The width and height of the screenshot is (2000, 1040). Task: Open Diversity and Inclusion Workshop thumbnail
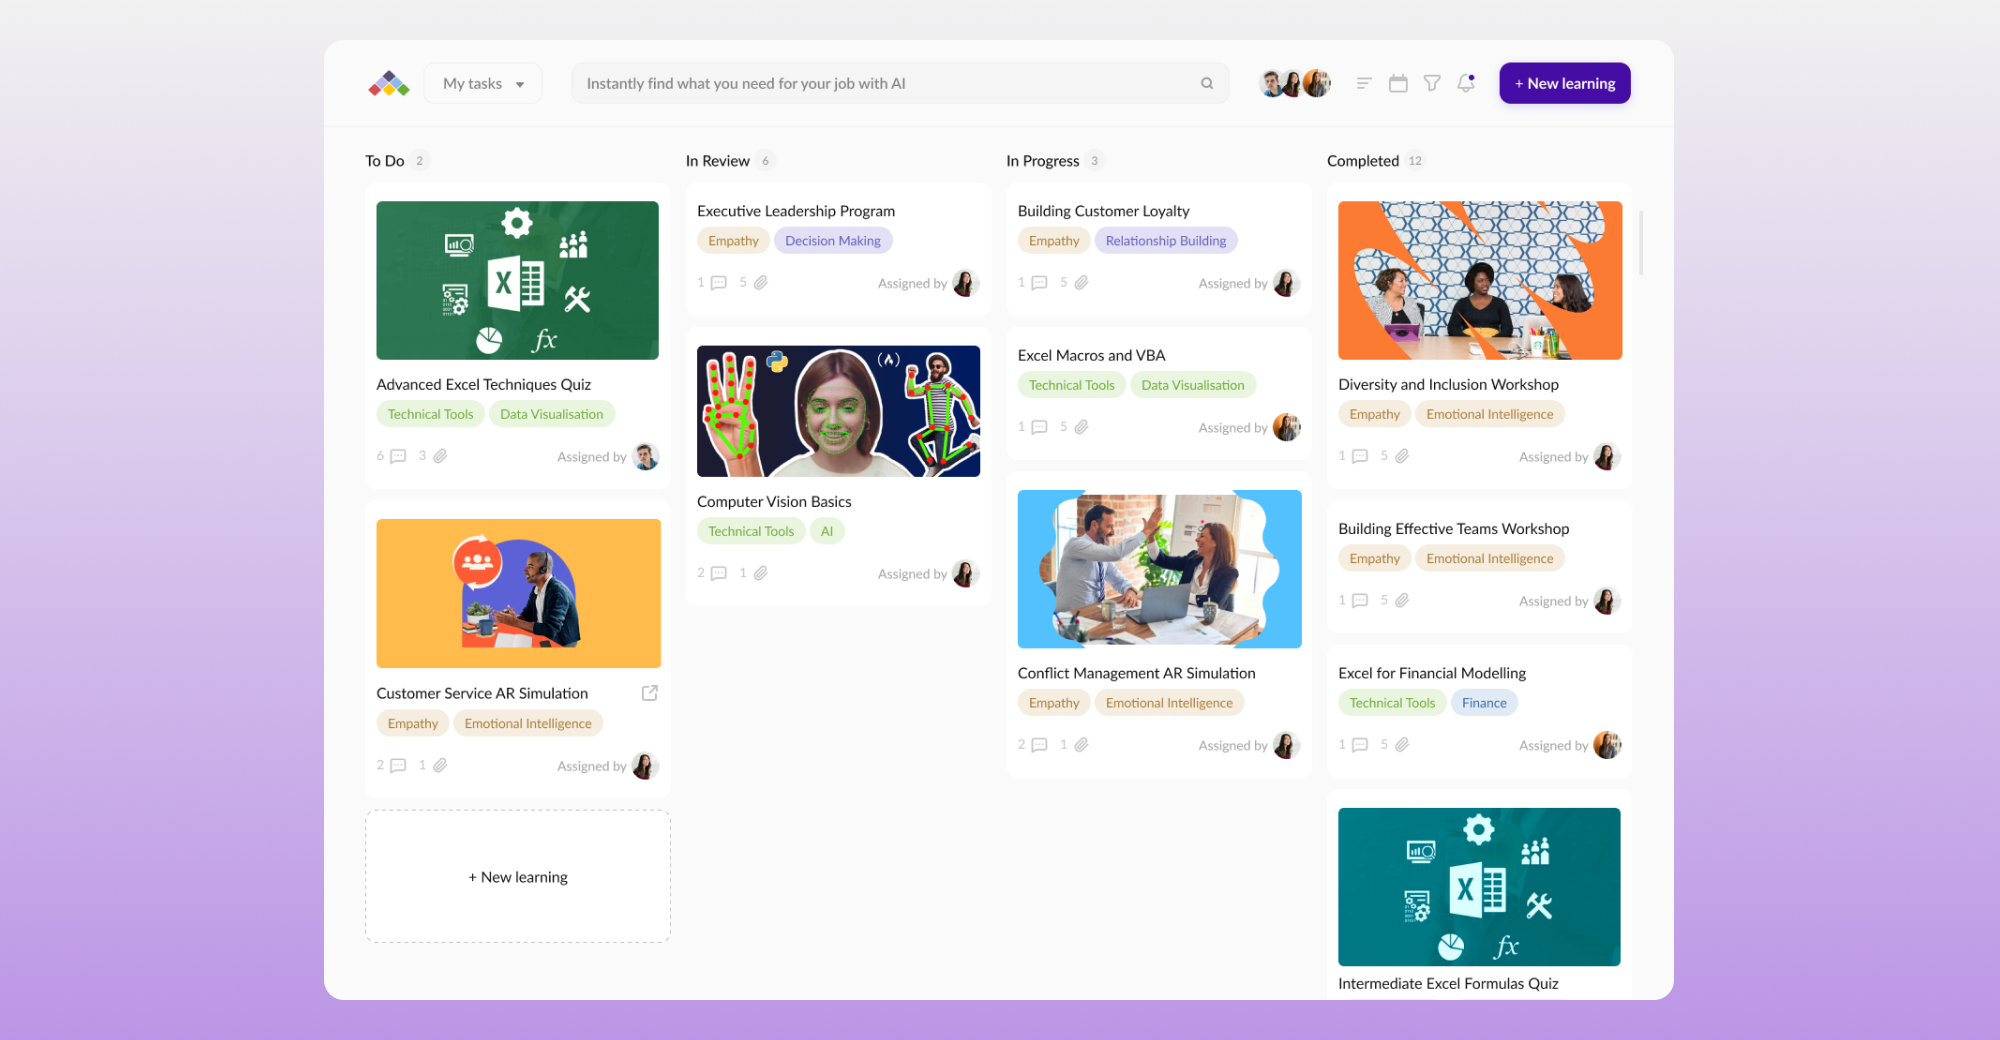tap(1480, 280)
